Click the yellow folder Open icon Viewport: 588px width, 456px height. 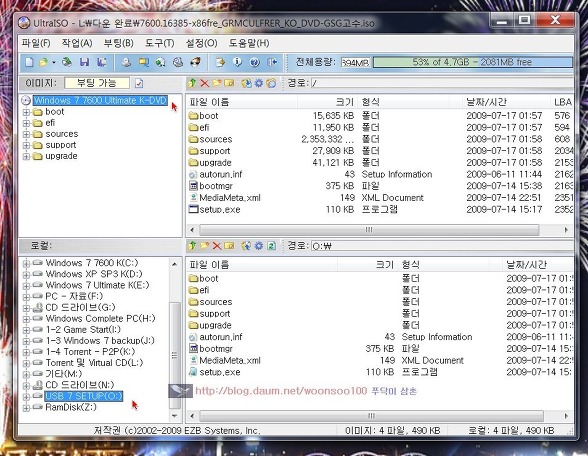click(44, 62)
